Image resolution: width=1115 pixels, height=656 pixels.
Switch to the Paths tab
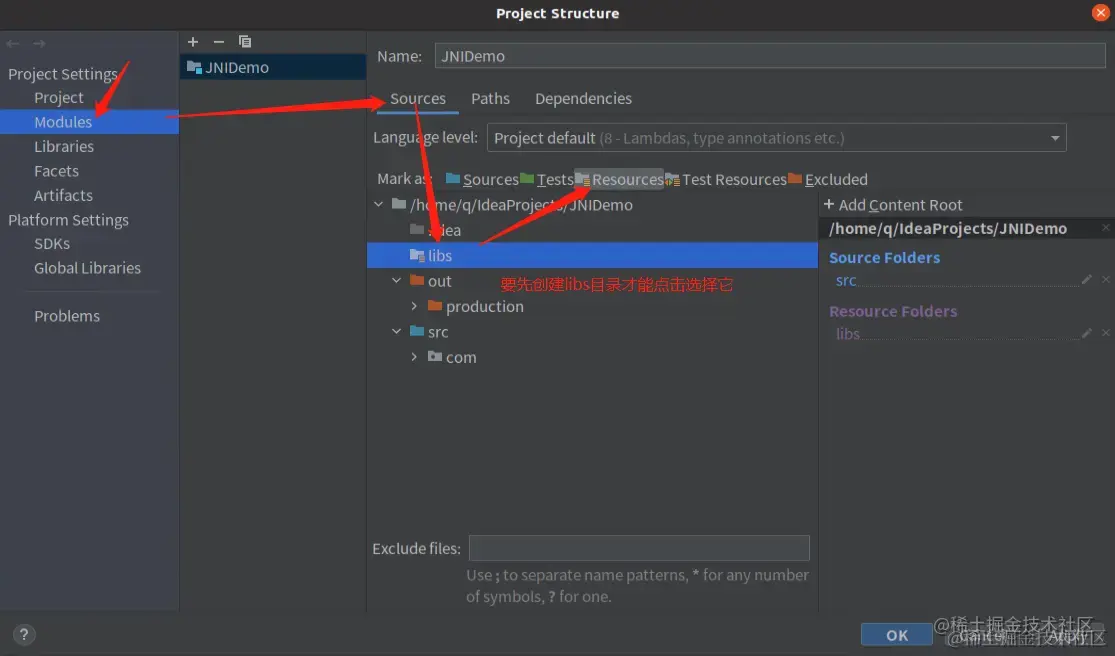point(490,99)
